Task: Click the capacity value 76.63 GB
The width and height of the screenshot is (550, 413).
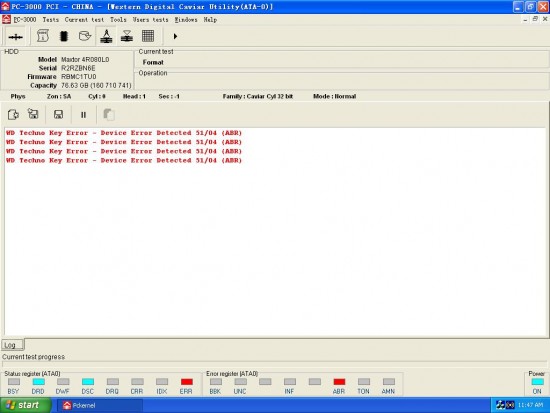Action: tap(96, 85)
